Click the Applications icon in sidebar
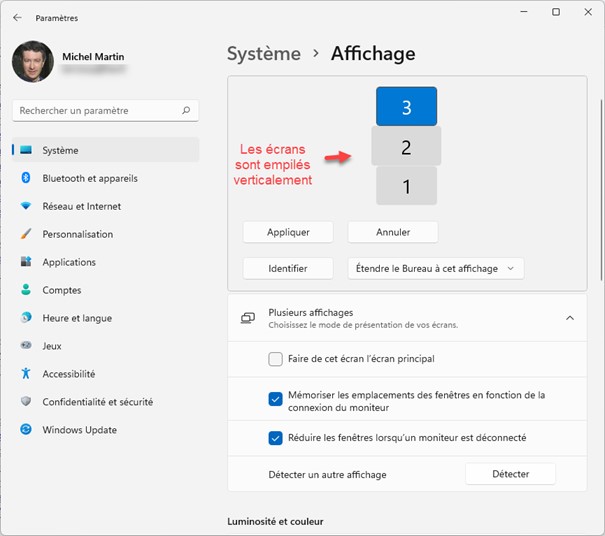605x536 pixels. click(x=26, y=262)
